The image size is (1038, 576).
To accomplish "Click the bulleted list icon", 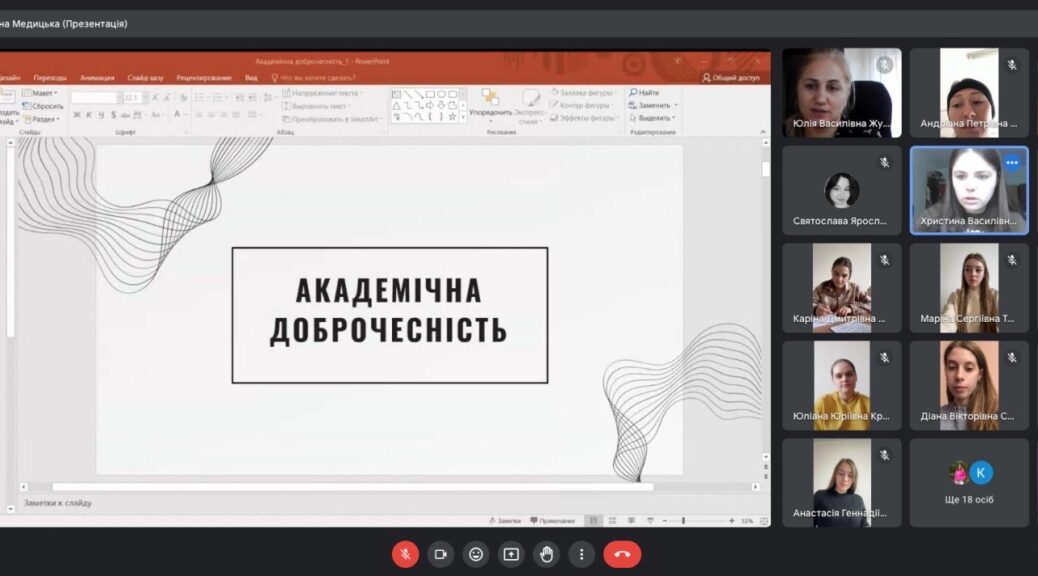I will point(201,97).
